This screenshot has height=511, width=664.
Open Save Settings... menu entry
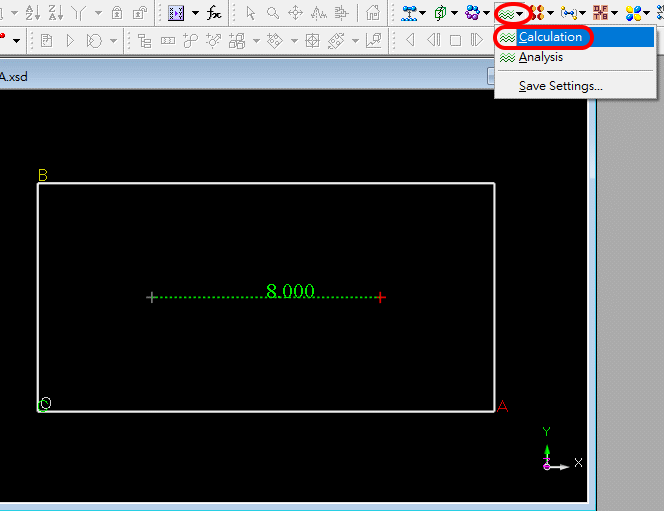(x=560, y=86)
